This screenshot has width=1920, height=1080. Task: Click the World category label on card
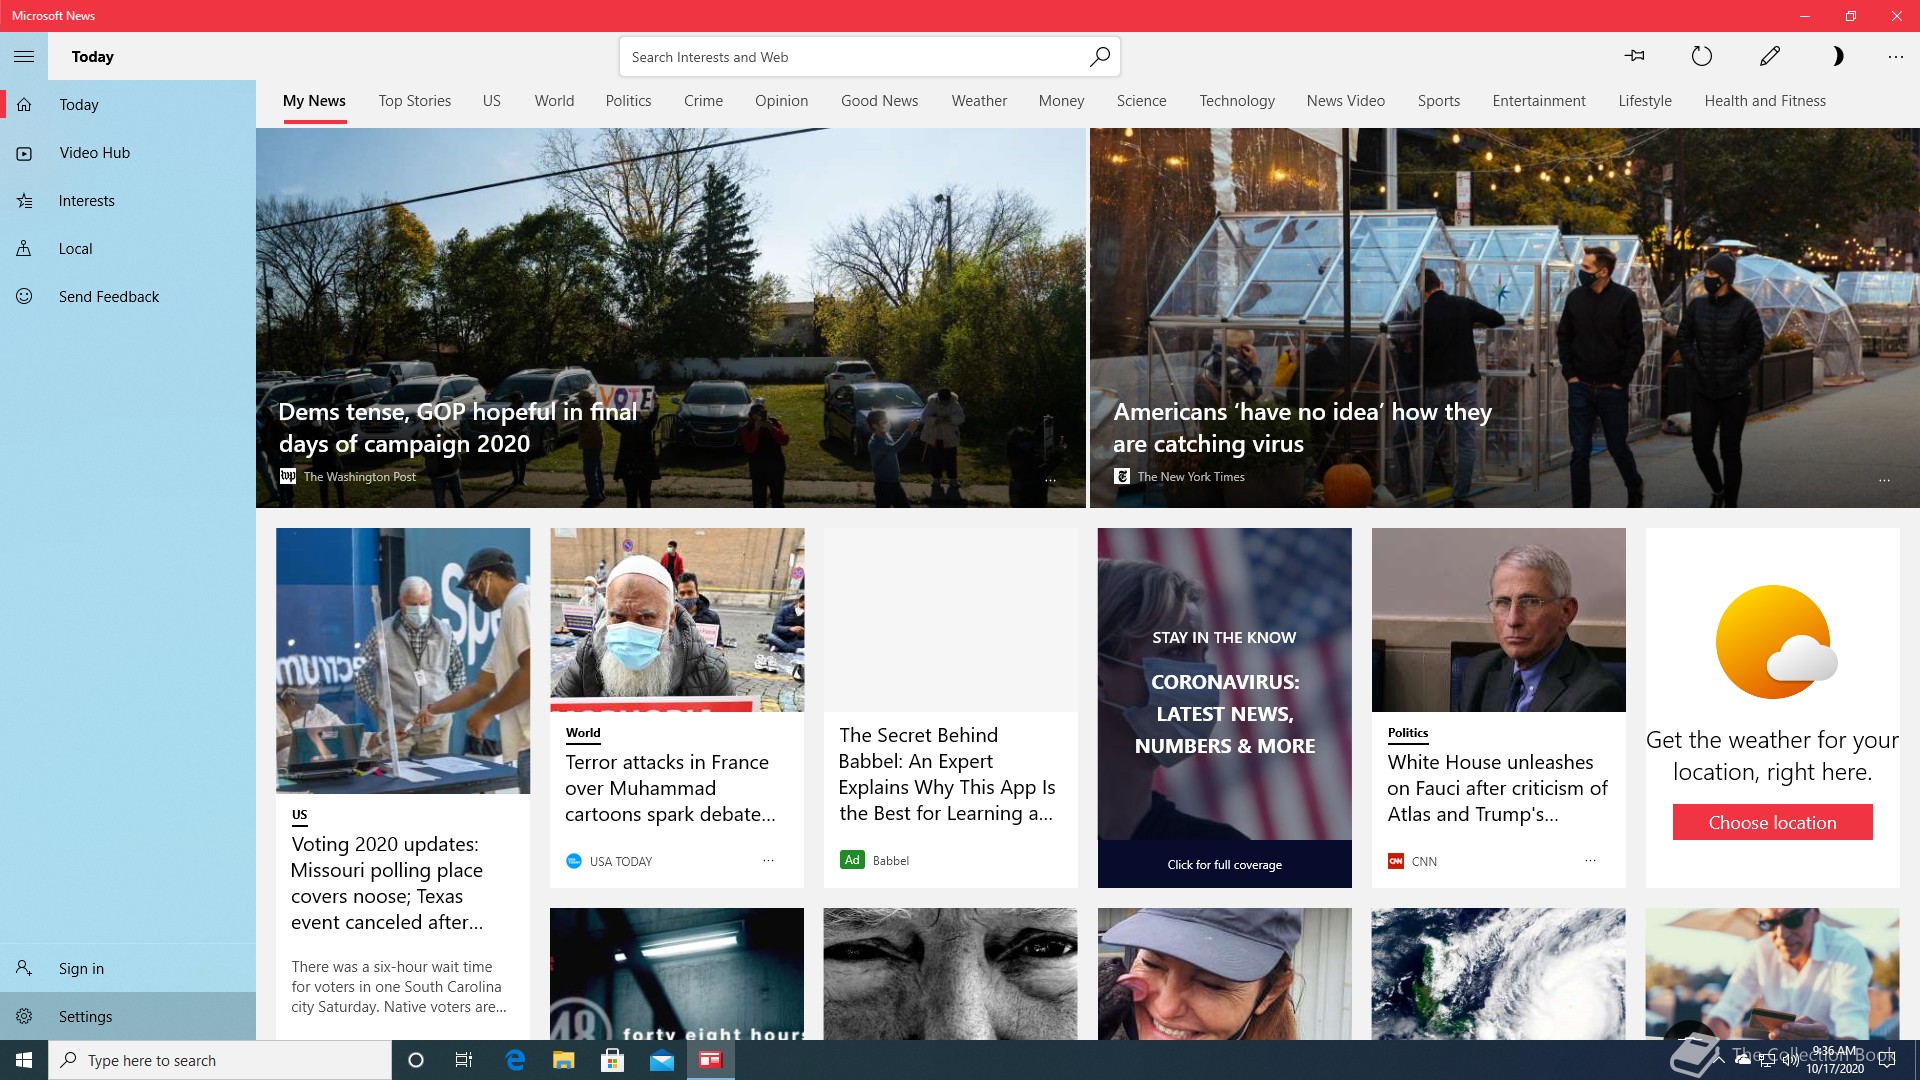[583, 733]
